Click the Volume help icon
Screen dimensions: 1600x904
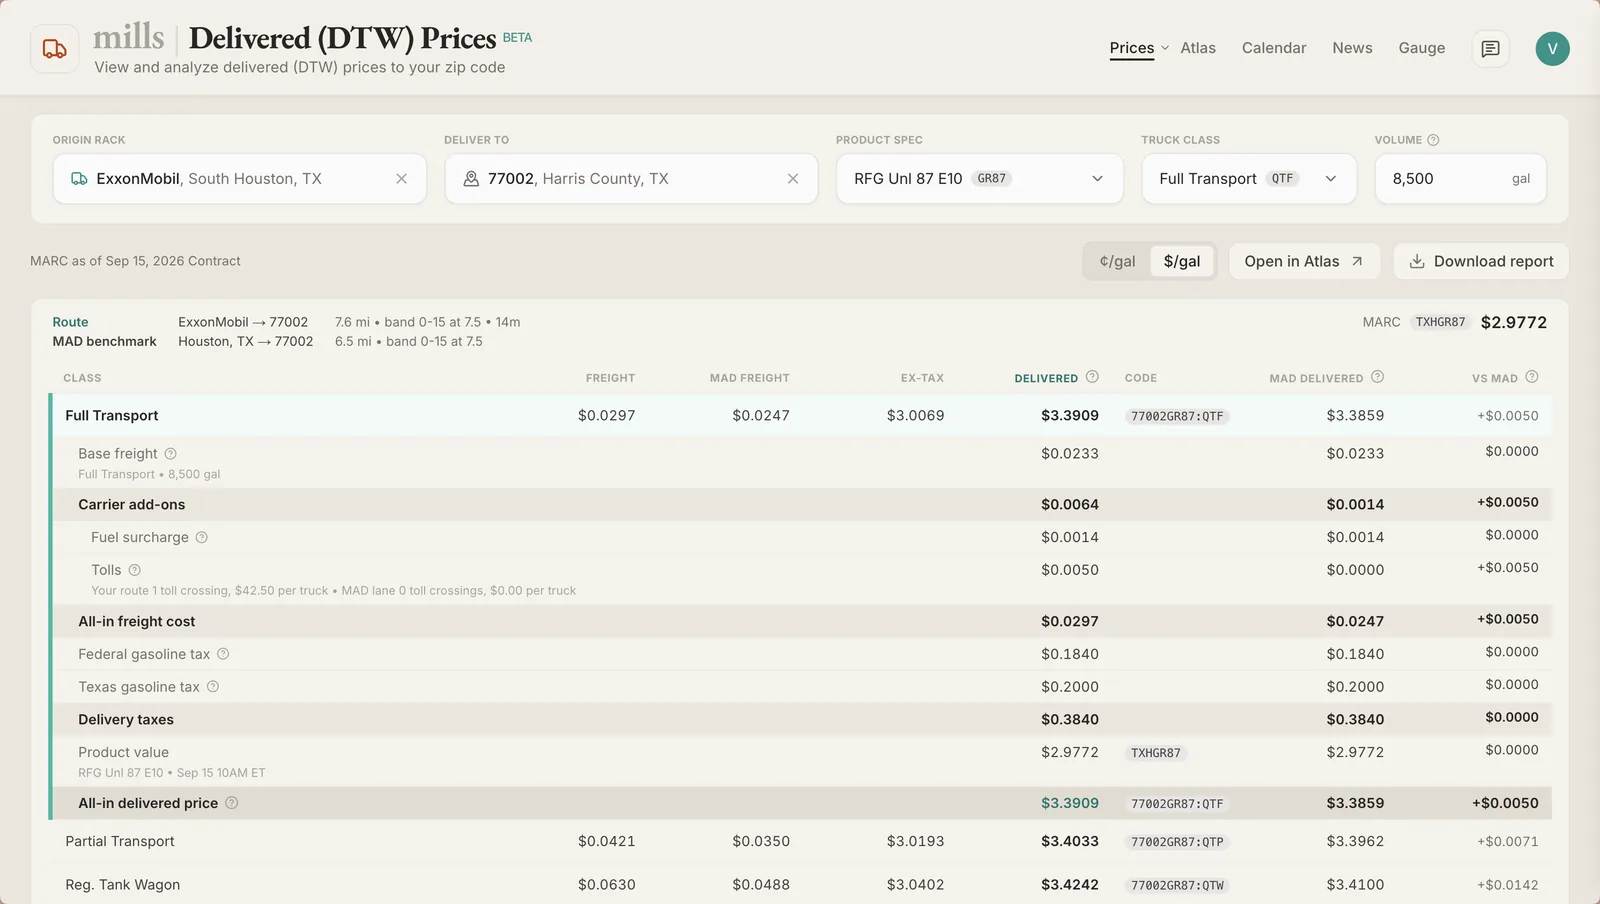tap(1433, 140)
